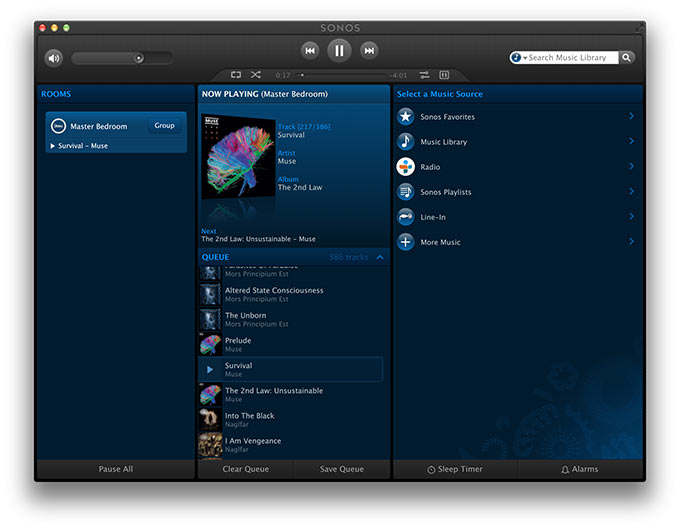680x529 pixels.
Task: Click the Next track text in Now Playing
Action: pos(258,239)
